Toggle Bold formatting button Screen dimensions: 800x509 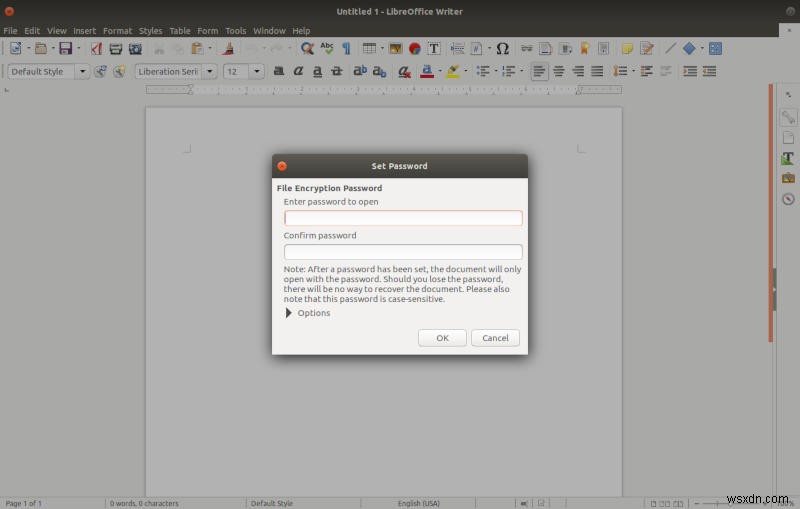[279, 71]
